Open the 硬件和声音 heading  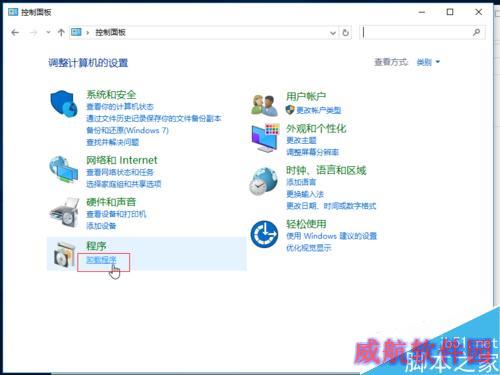[111, 202]
